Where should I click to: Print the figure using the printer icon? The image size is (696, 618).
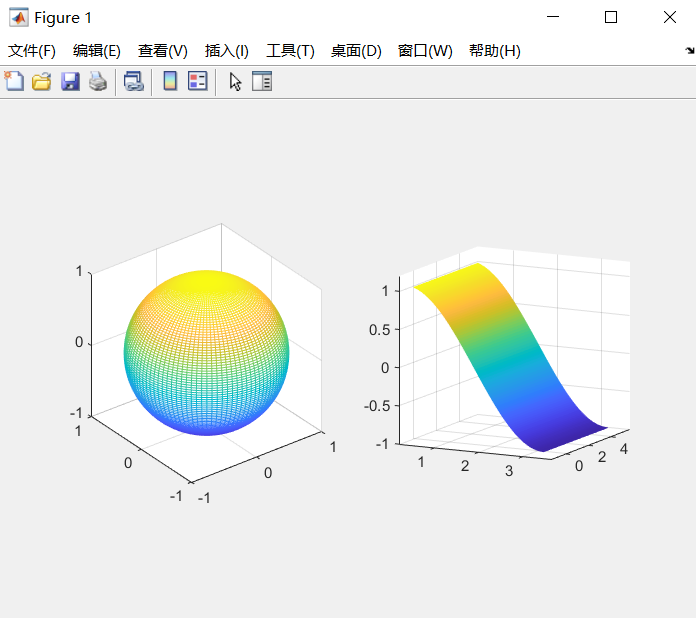pyautogui.click(x=98, y=82)
